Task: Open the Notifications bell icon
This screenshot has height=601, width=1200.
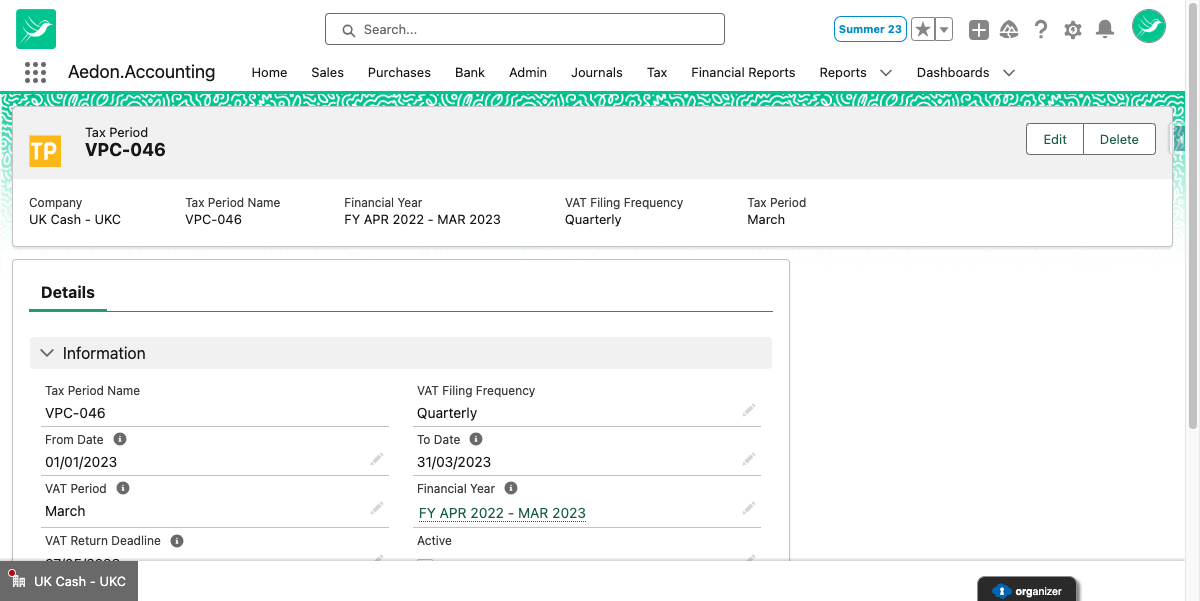Action: (1105, 30)
